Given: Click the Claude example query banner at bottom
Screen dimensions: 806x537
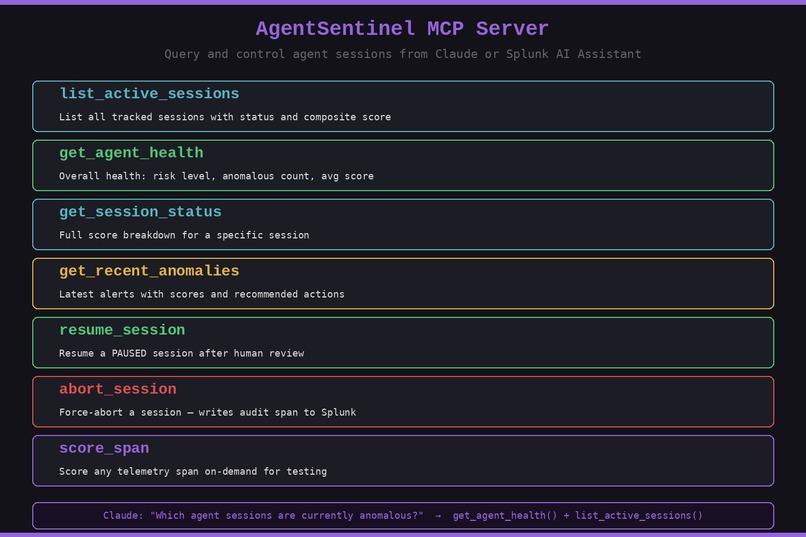Looking at the screenshot, I should (x=403, y=515).
